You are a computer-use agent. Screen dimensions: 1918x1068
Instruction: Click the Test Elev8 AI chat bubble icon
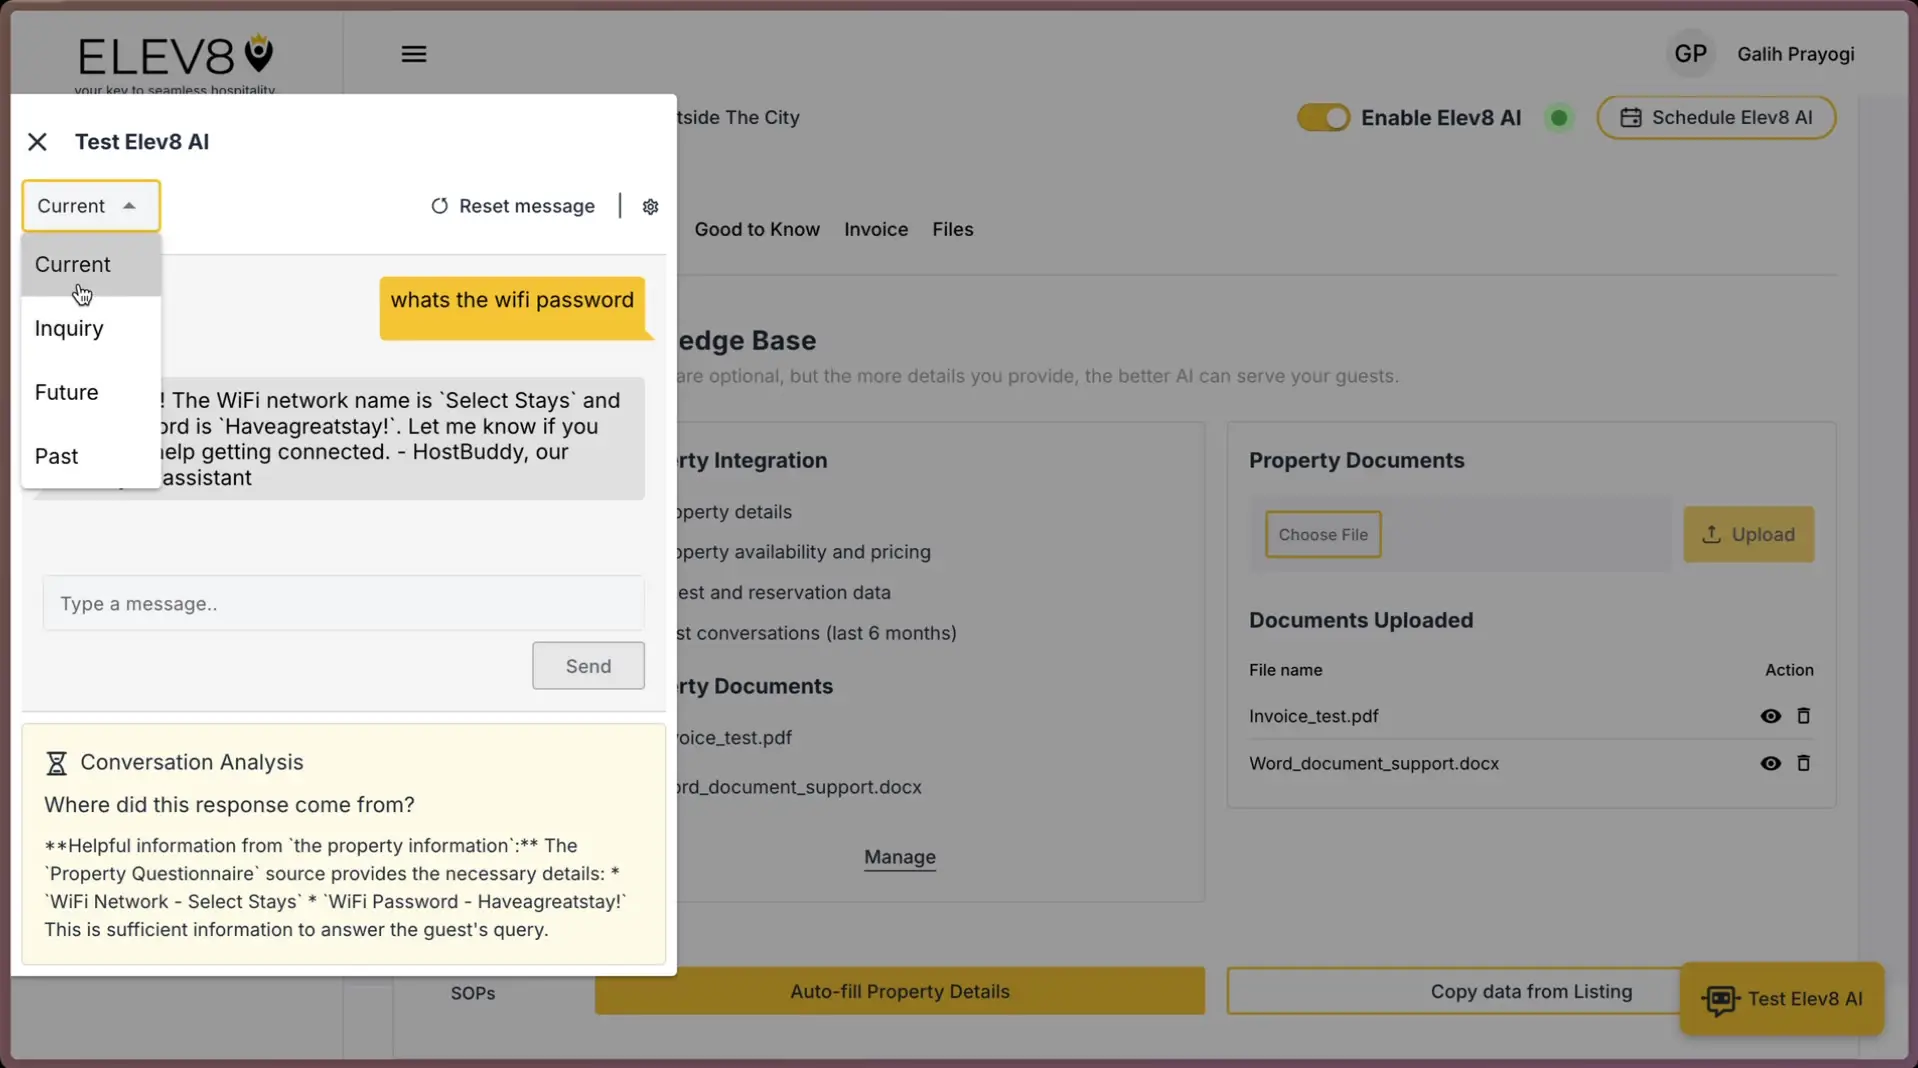[x=1720, y=998]
